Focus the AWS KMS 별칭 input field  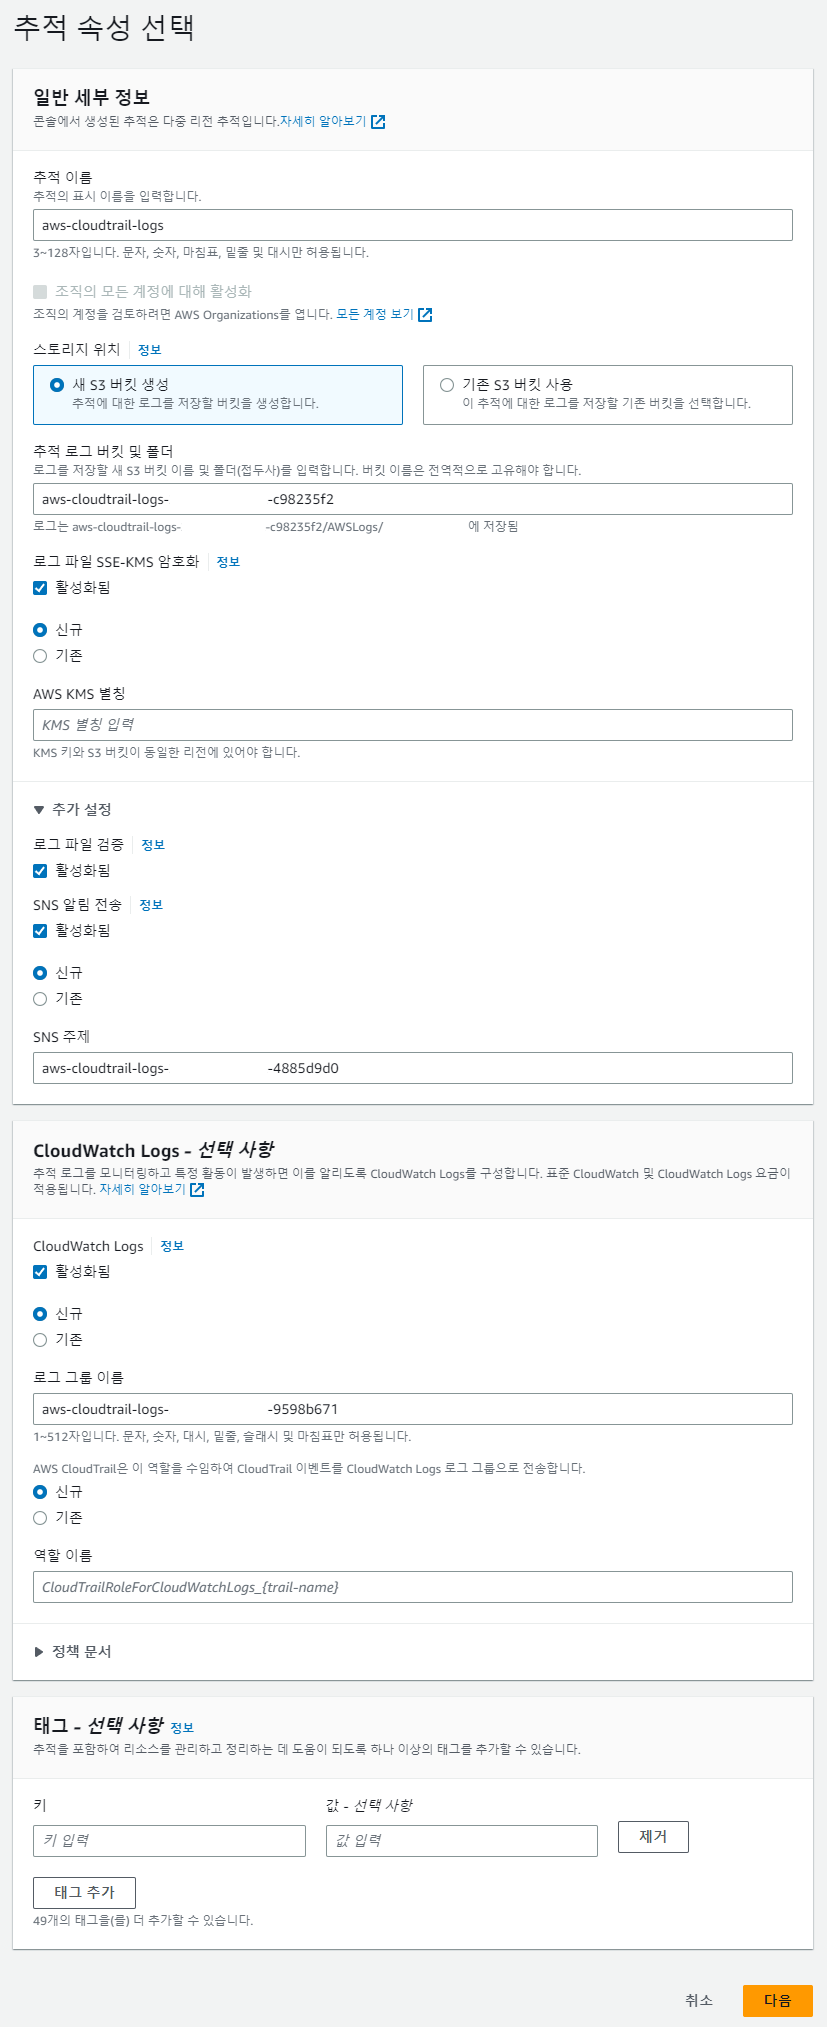tap(413, 725)
